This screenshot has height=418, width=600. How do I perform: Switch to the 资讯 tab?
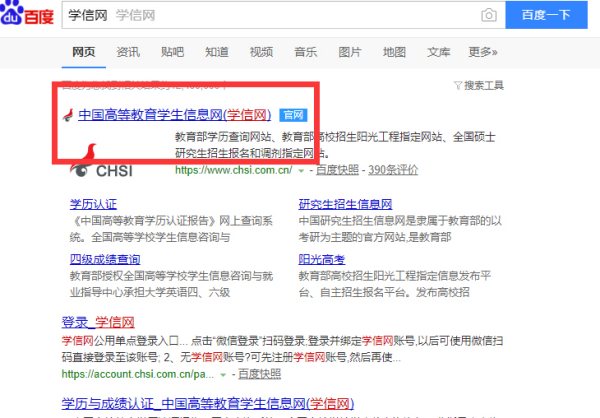coord(128,52)
